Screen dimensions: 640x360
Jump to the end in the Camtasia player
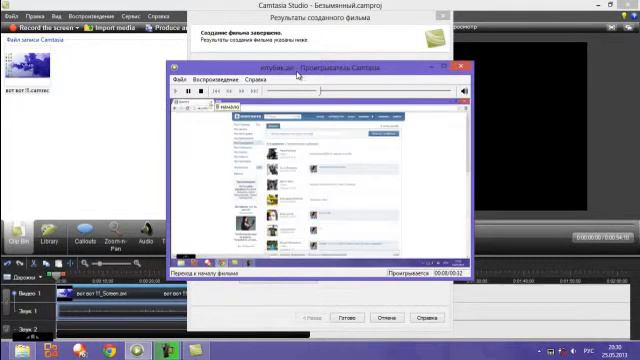tap(254, 91)
